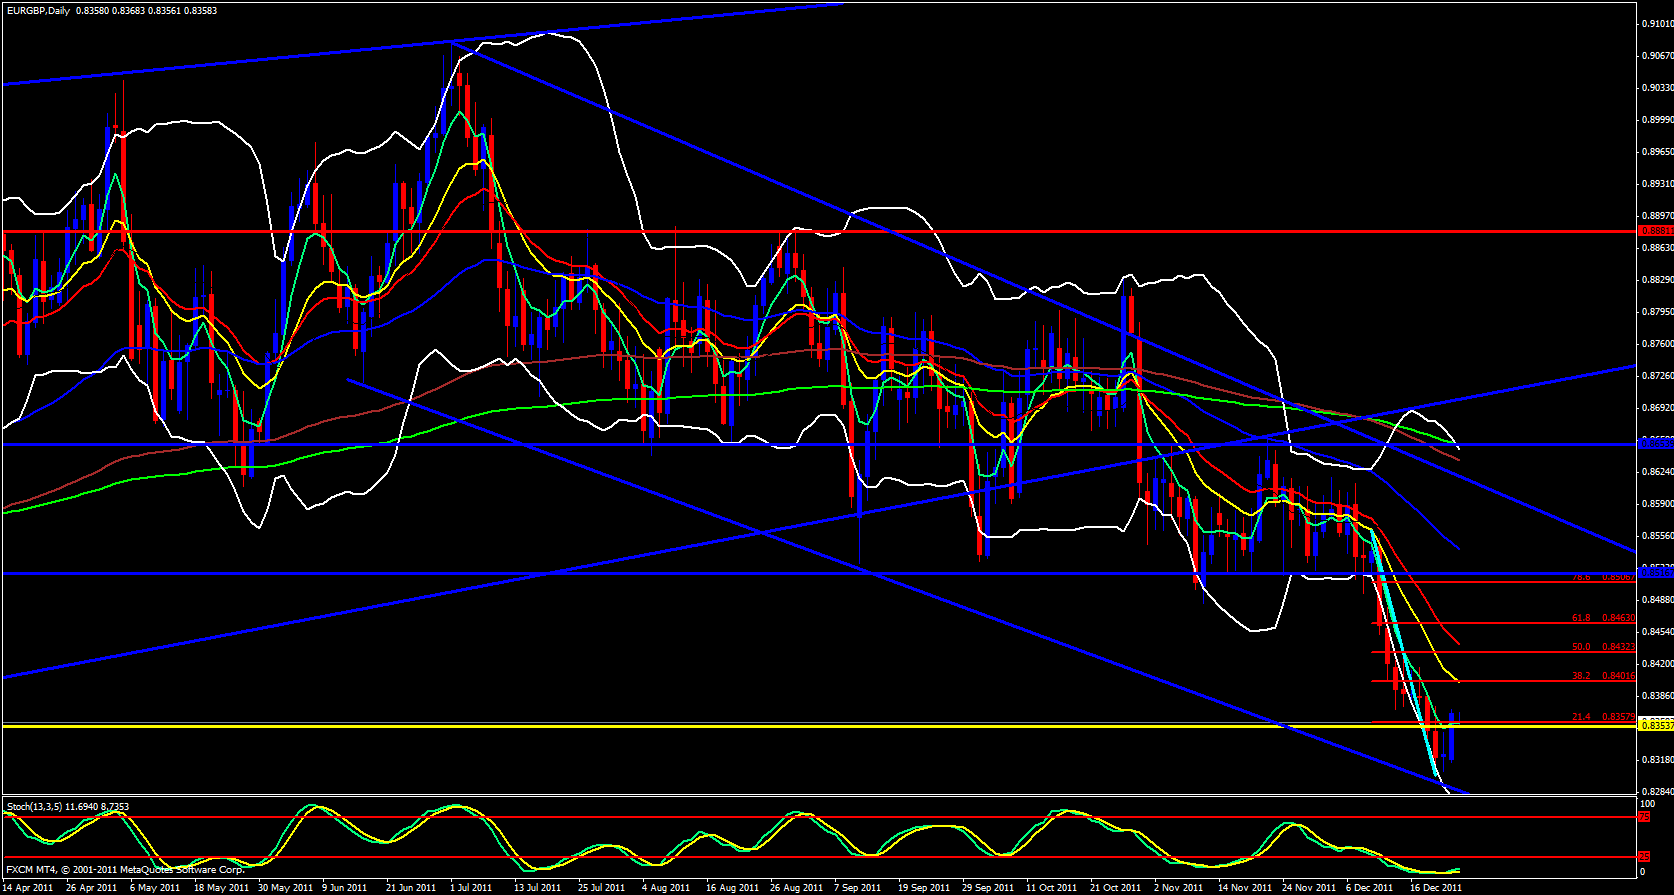Click the 16 Aug 2011 date label
1674x895 pixels.
pos(733,887)
